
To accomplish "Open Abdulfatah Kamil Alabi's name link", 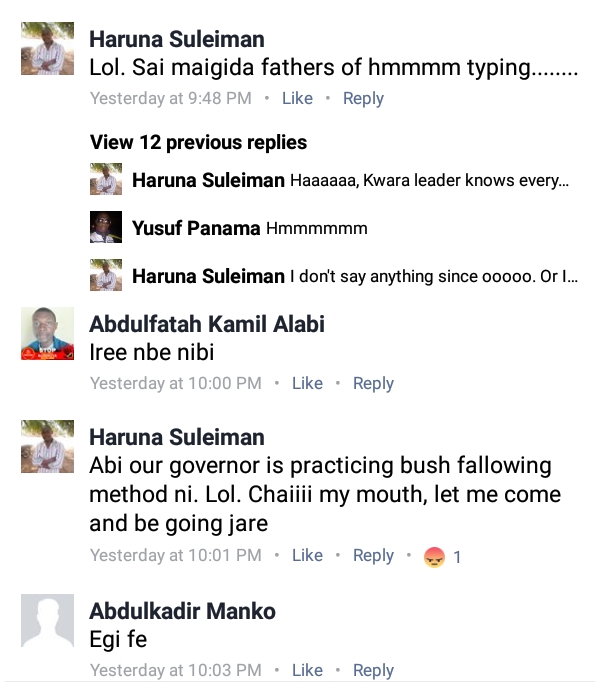I will 207,324.
